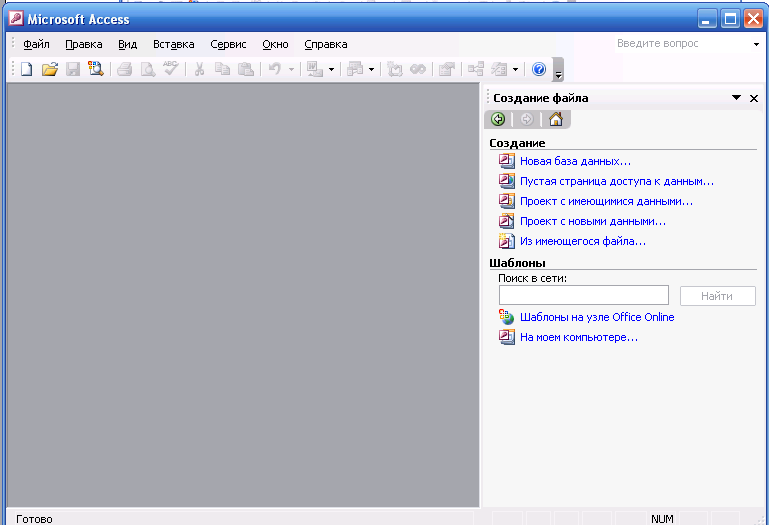Click the Analyze table icon
The width and height of the screenshot is (769, 525).
coord(355,69)
